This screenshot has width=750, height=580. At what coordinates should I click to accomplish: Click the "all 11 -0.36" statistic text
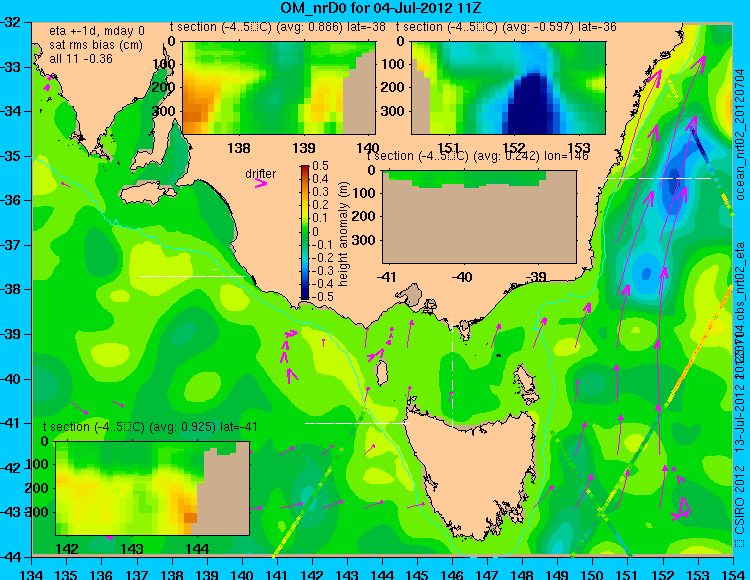(81, 59)
